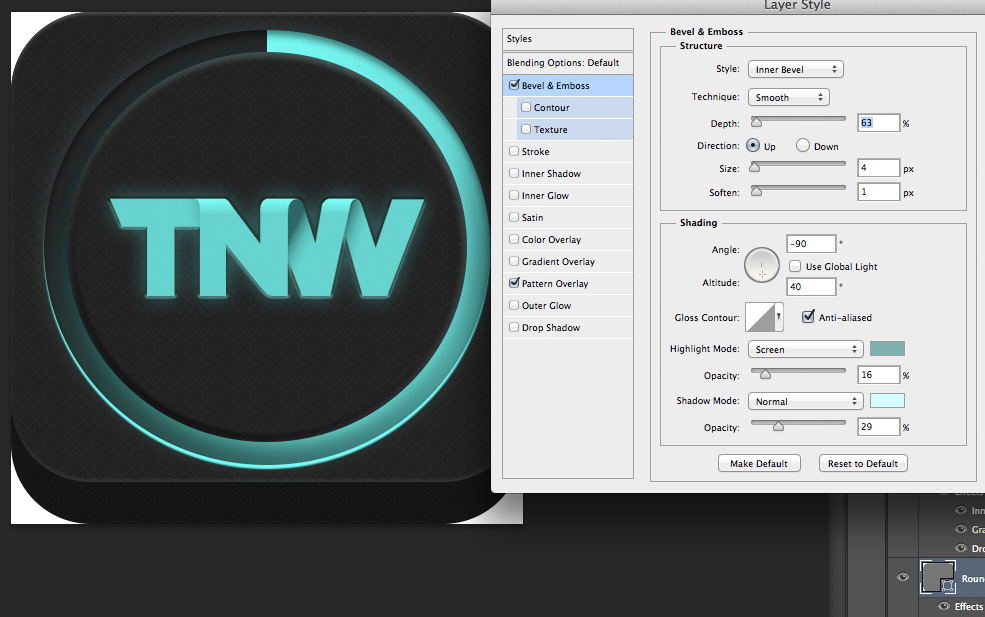The image size is (985, 617).
Task: Uncheck the Pattern Overlay checkbox
Action: point(514,283)
